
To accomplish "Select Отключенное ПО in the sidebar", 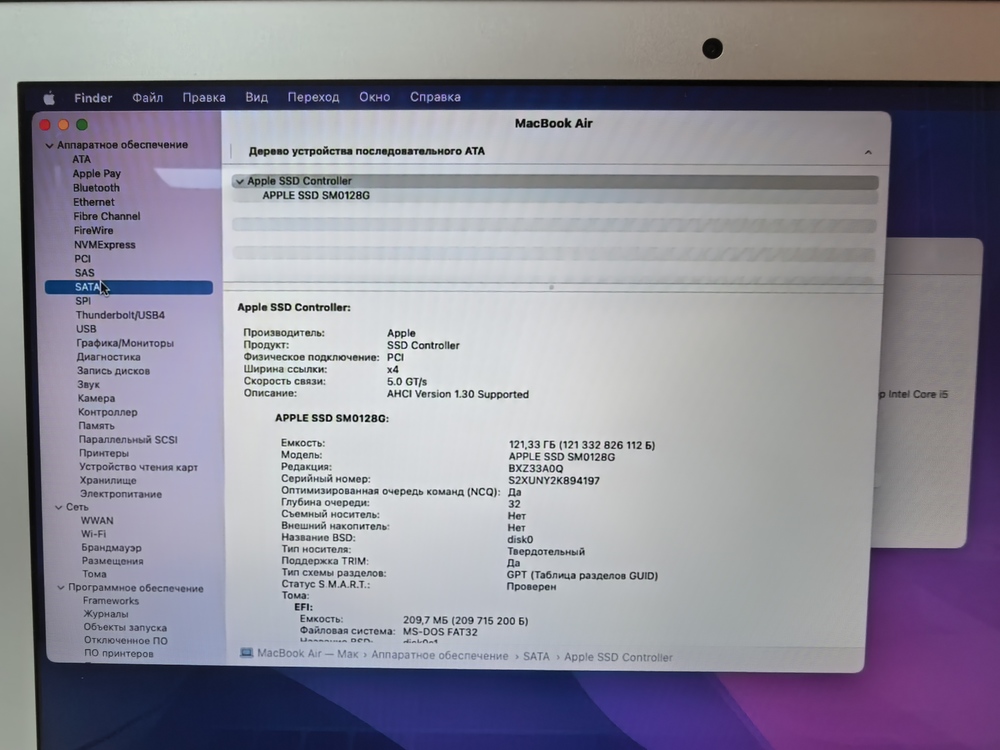I will [x=126, y=640].
